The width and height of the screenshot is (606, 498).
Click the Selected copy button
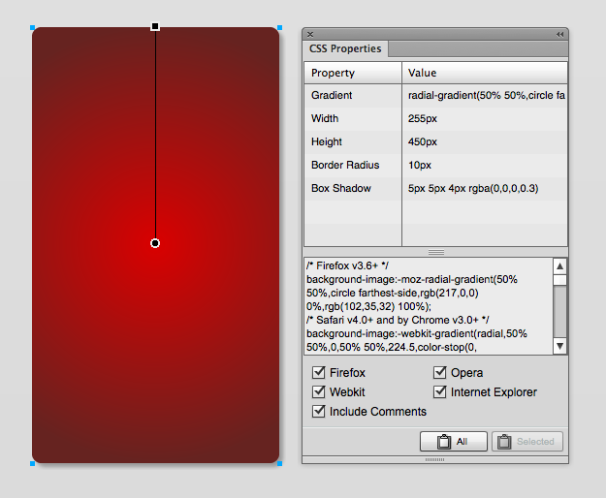527,442
